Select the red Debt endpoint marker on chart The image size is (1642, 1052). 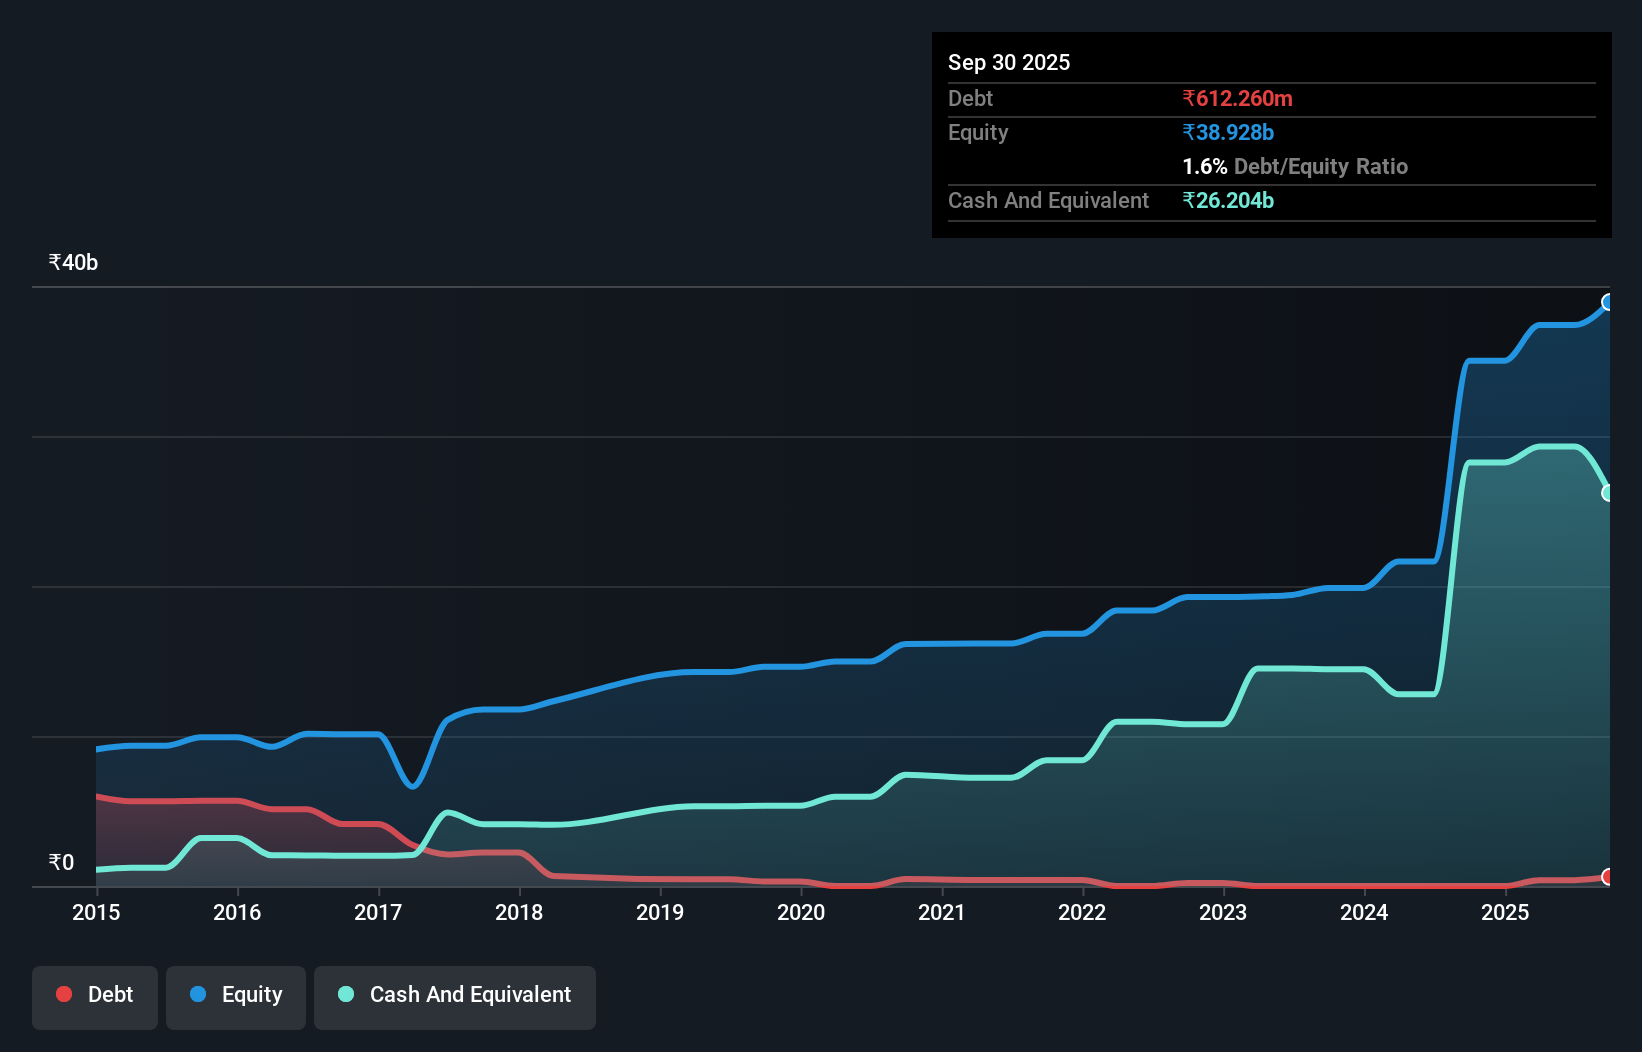pos(1608,877)
